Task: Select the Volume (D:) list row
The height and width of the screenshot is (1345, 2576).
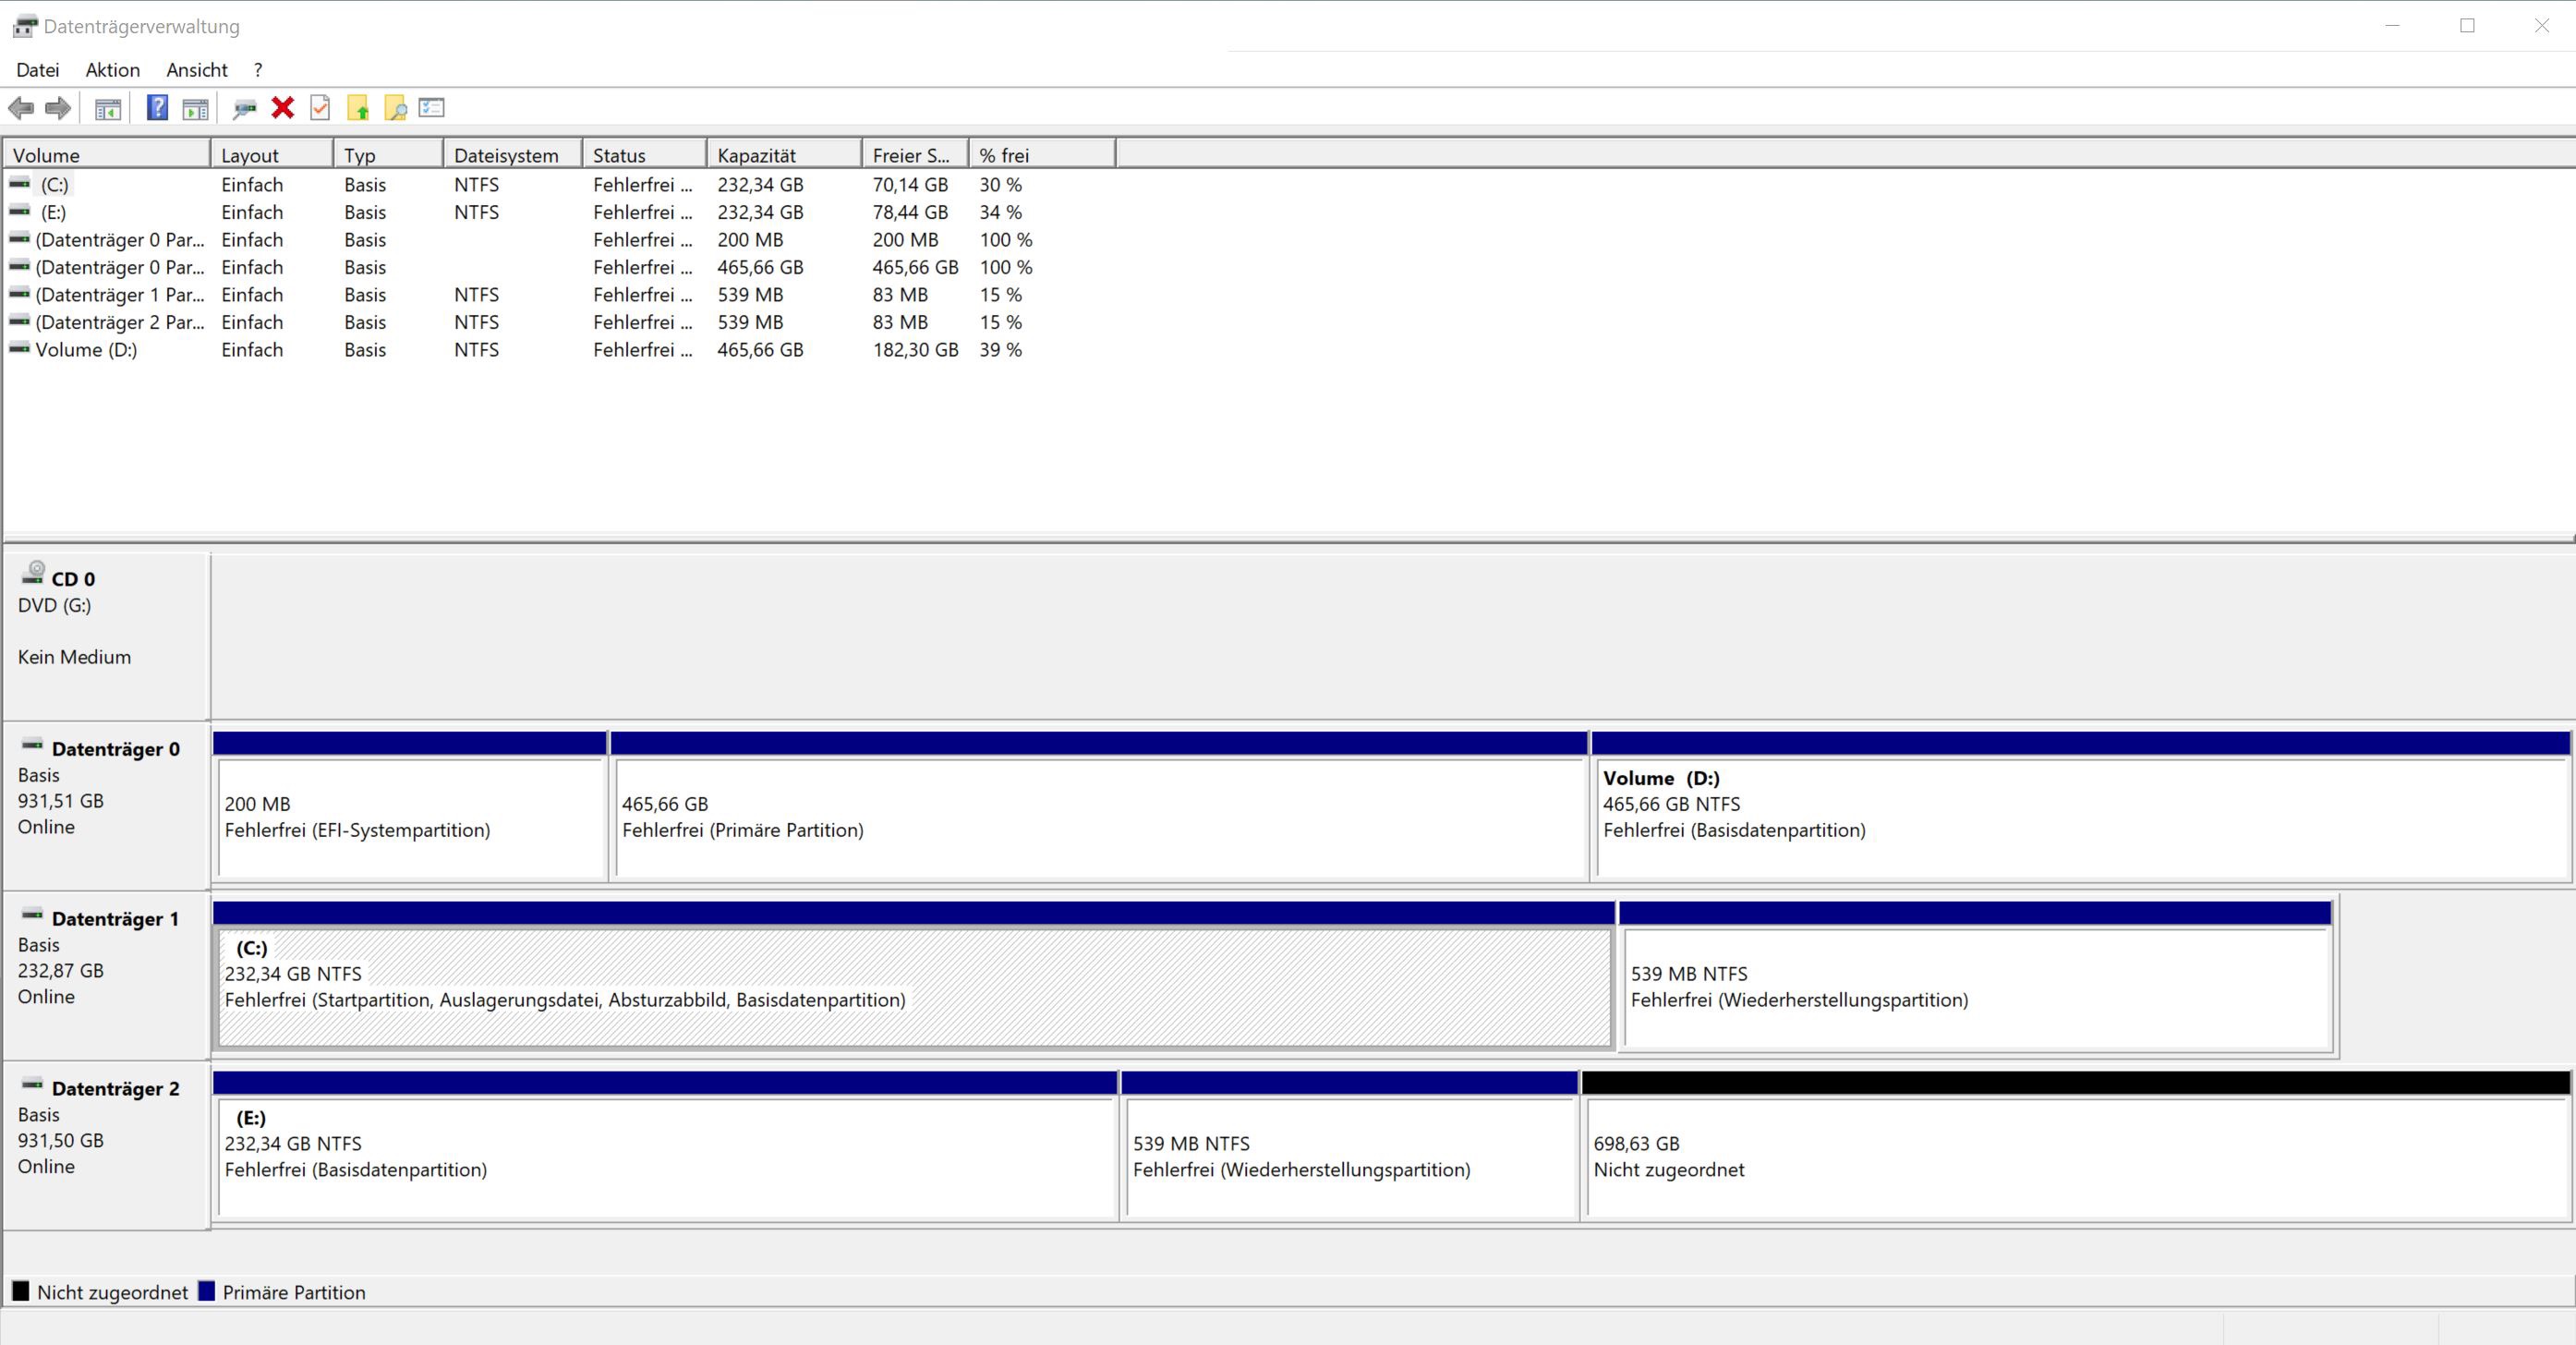Action: [560, 350]
